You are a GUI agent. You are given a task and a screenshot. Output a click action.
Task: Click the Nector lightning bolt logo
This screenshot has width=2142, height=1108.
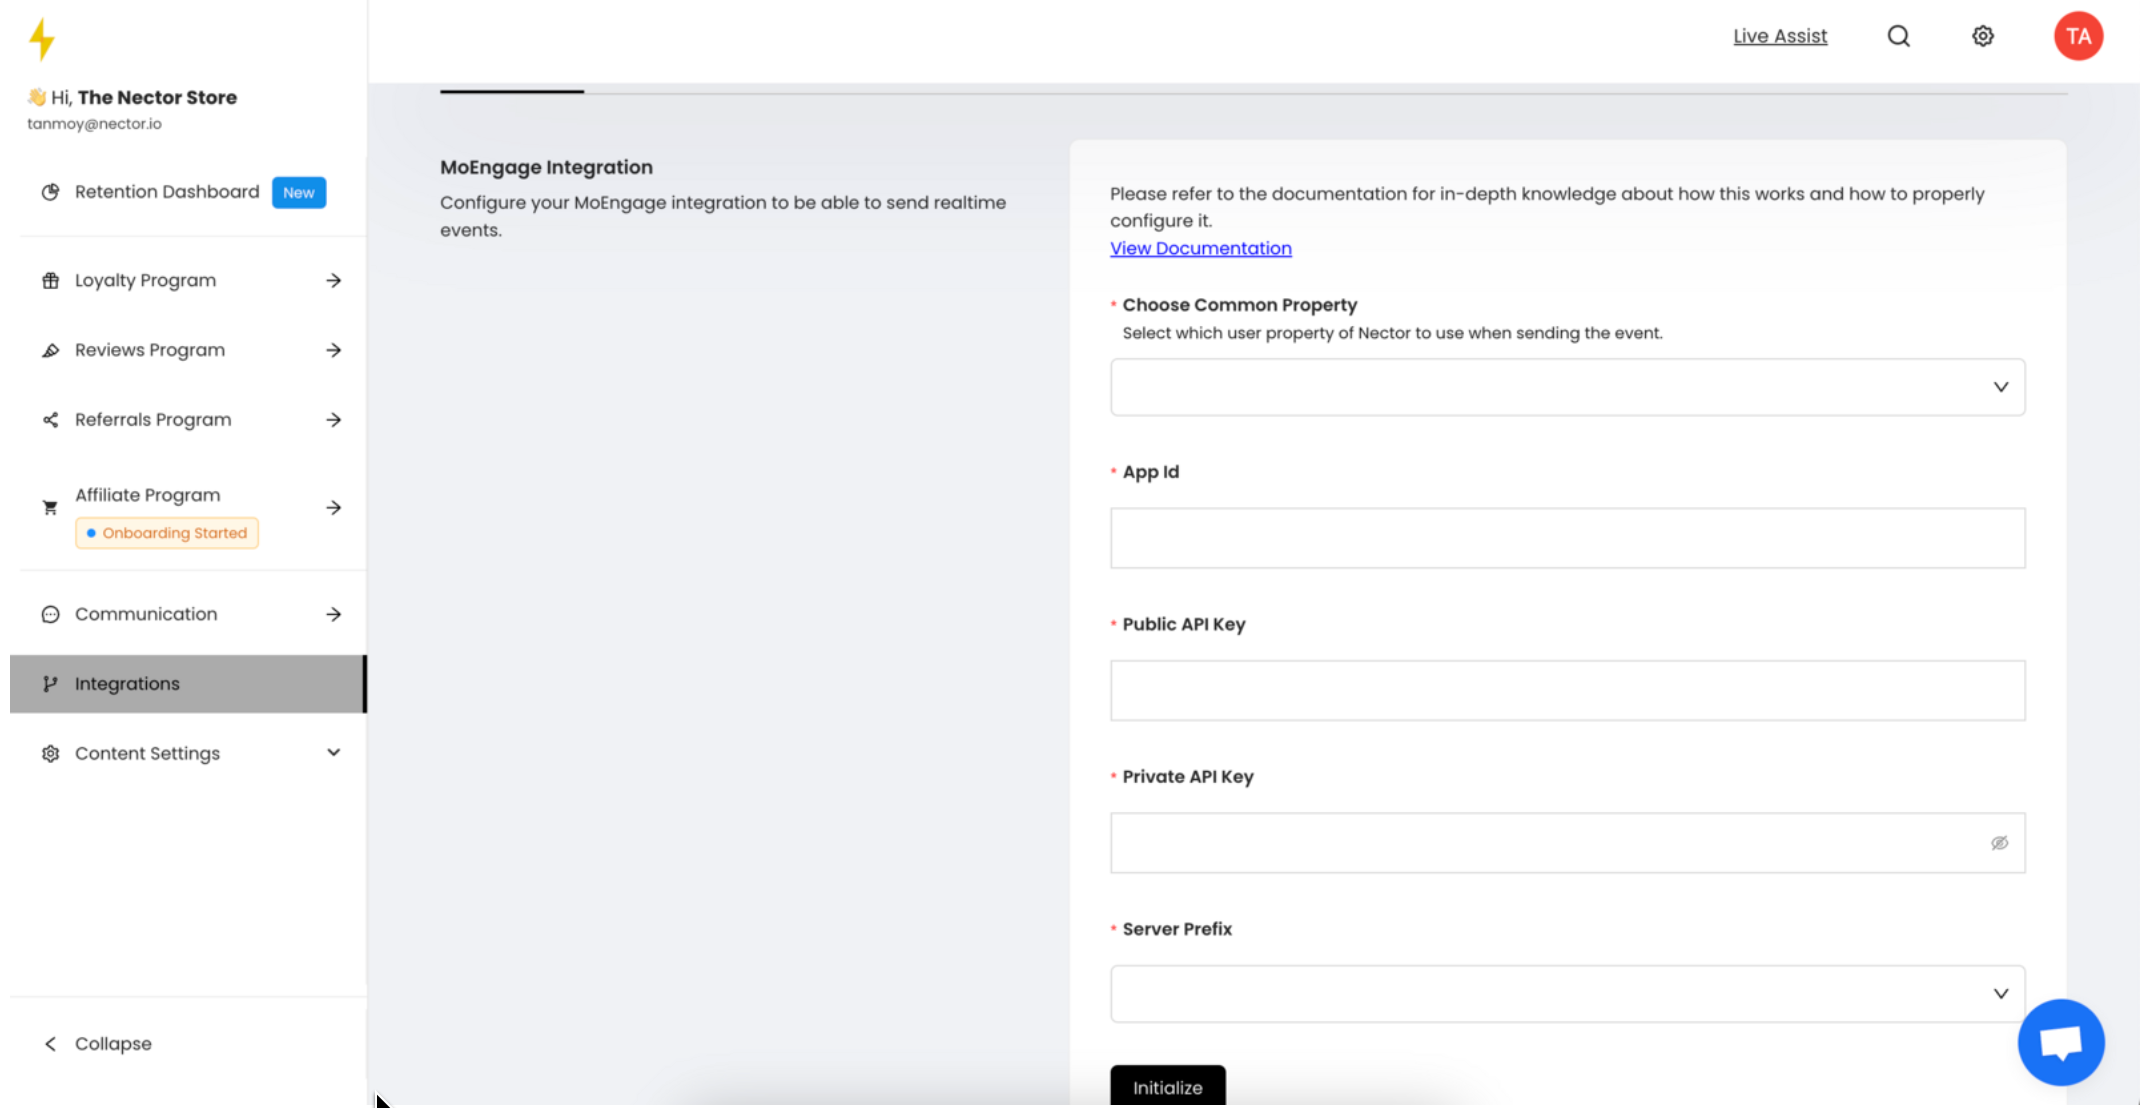(x=42, y=39)
